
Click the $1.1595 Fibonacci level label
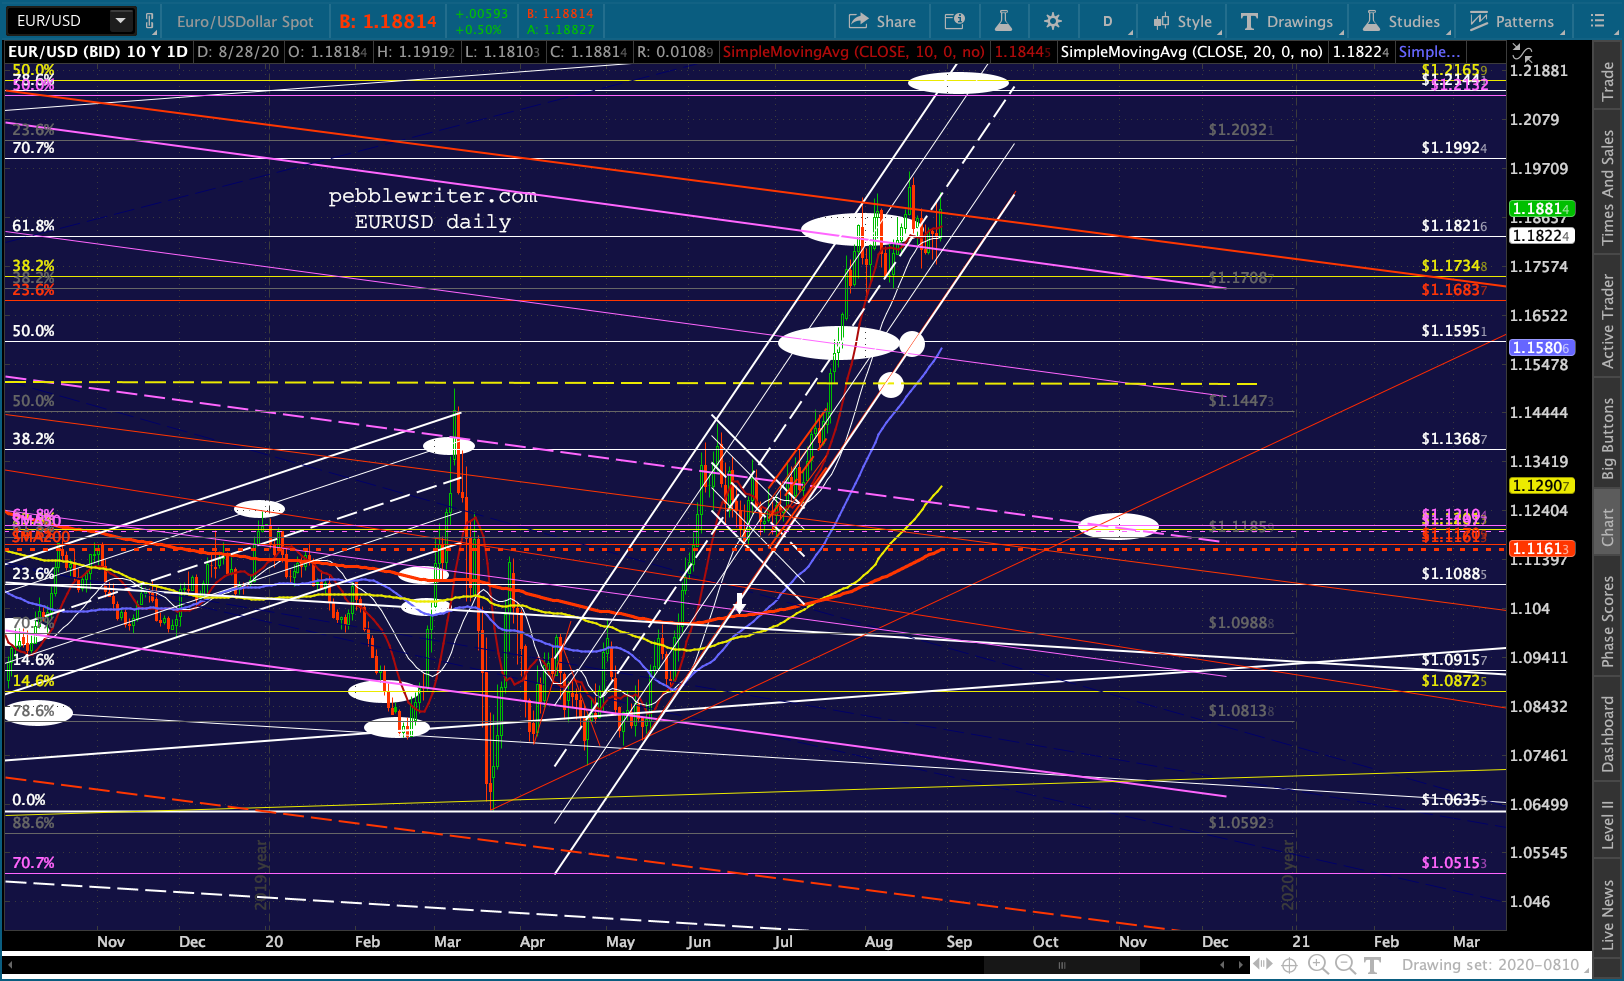click(1454, 331)
